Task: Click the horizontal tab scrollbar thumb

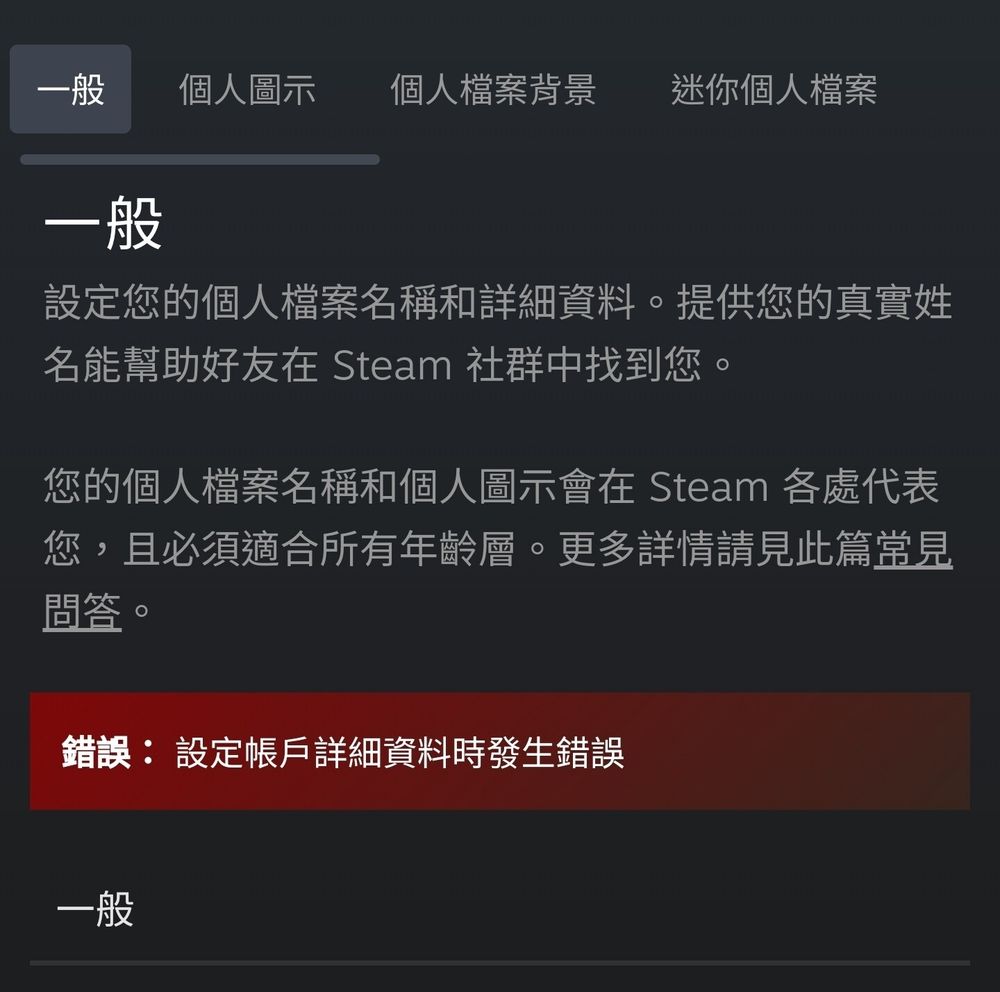Action: [x=200, y=159]
